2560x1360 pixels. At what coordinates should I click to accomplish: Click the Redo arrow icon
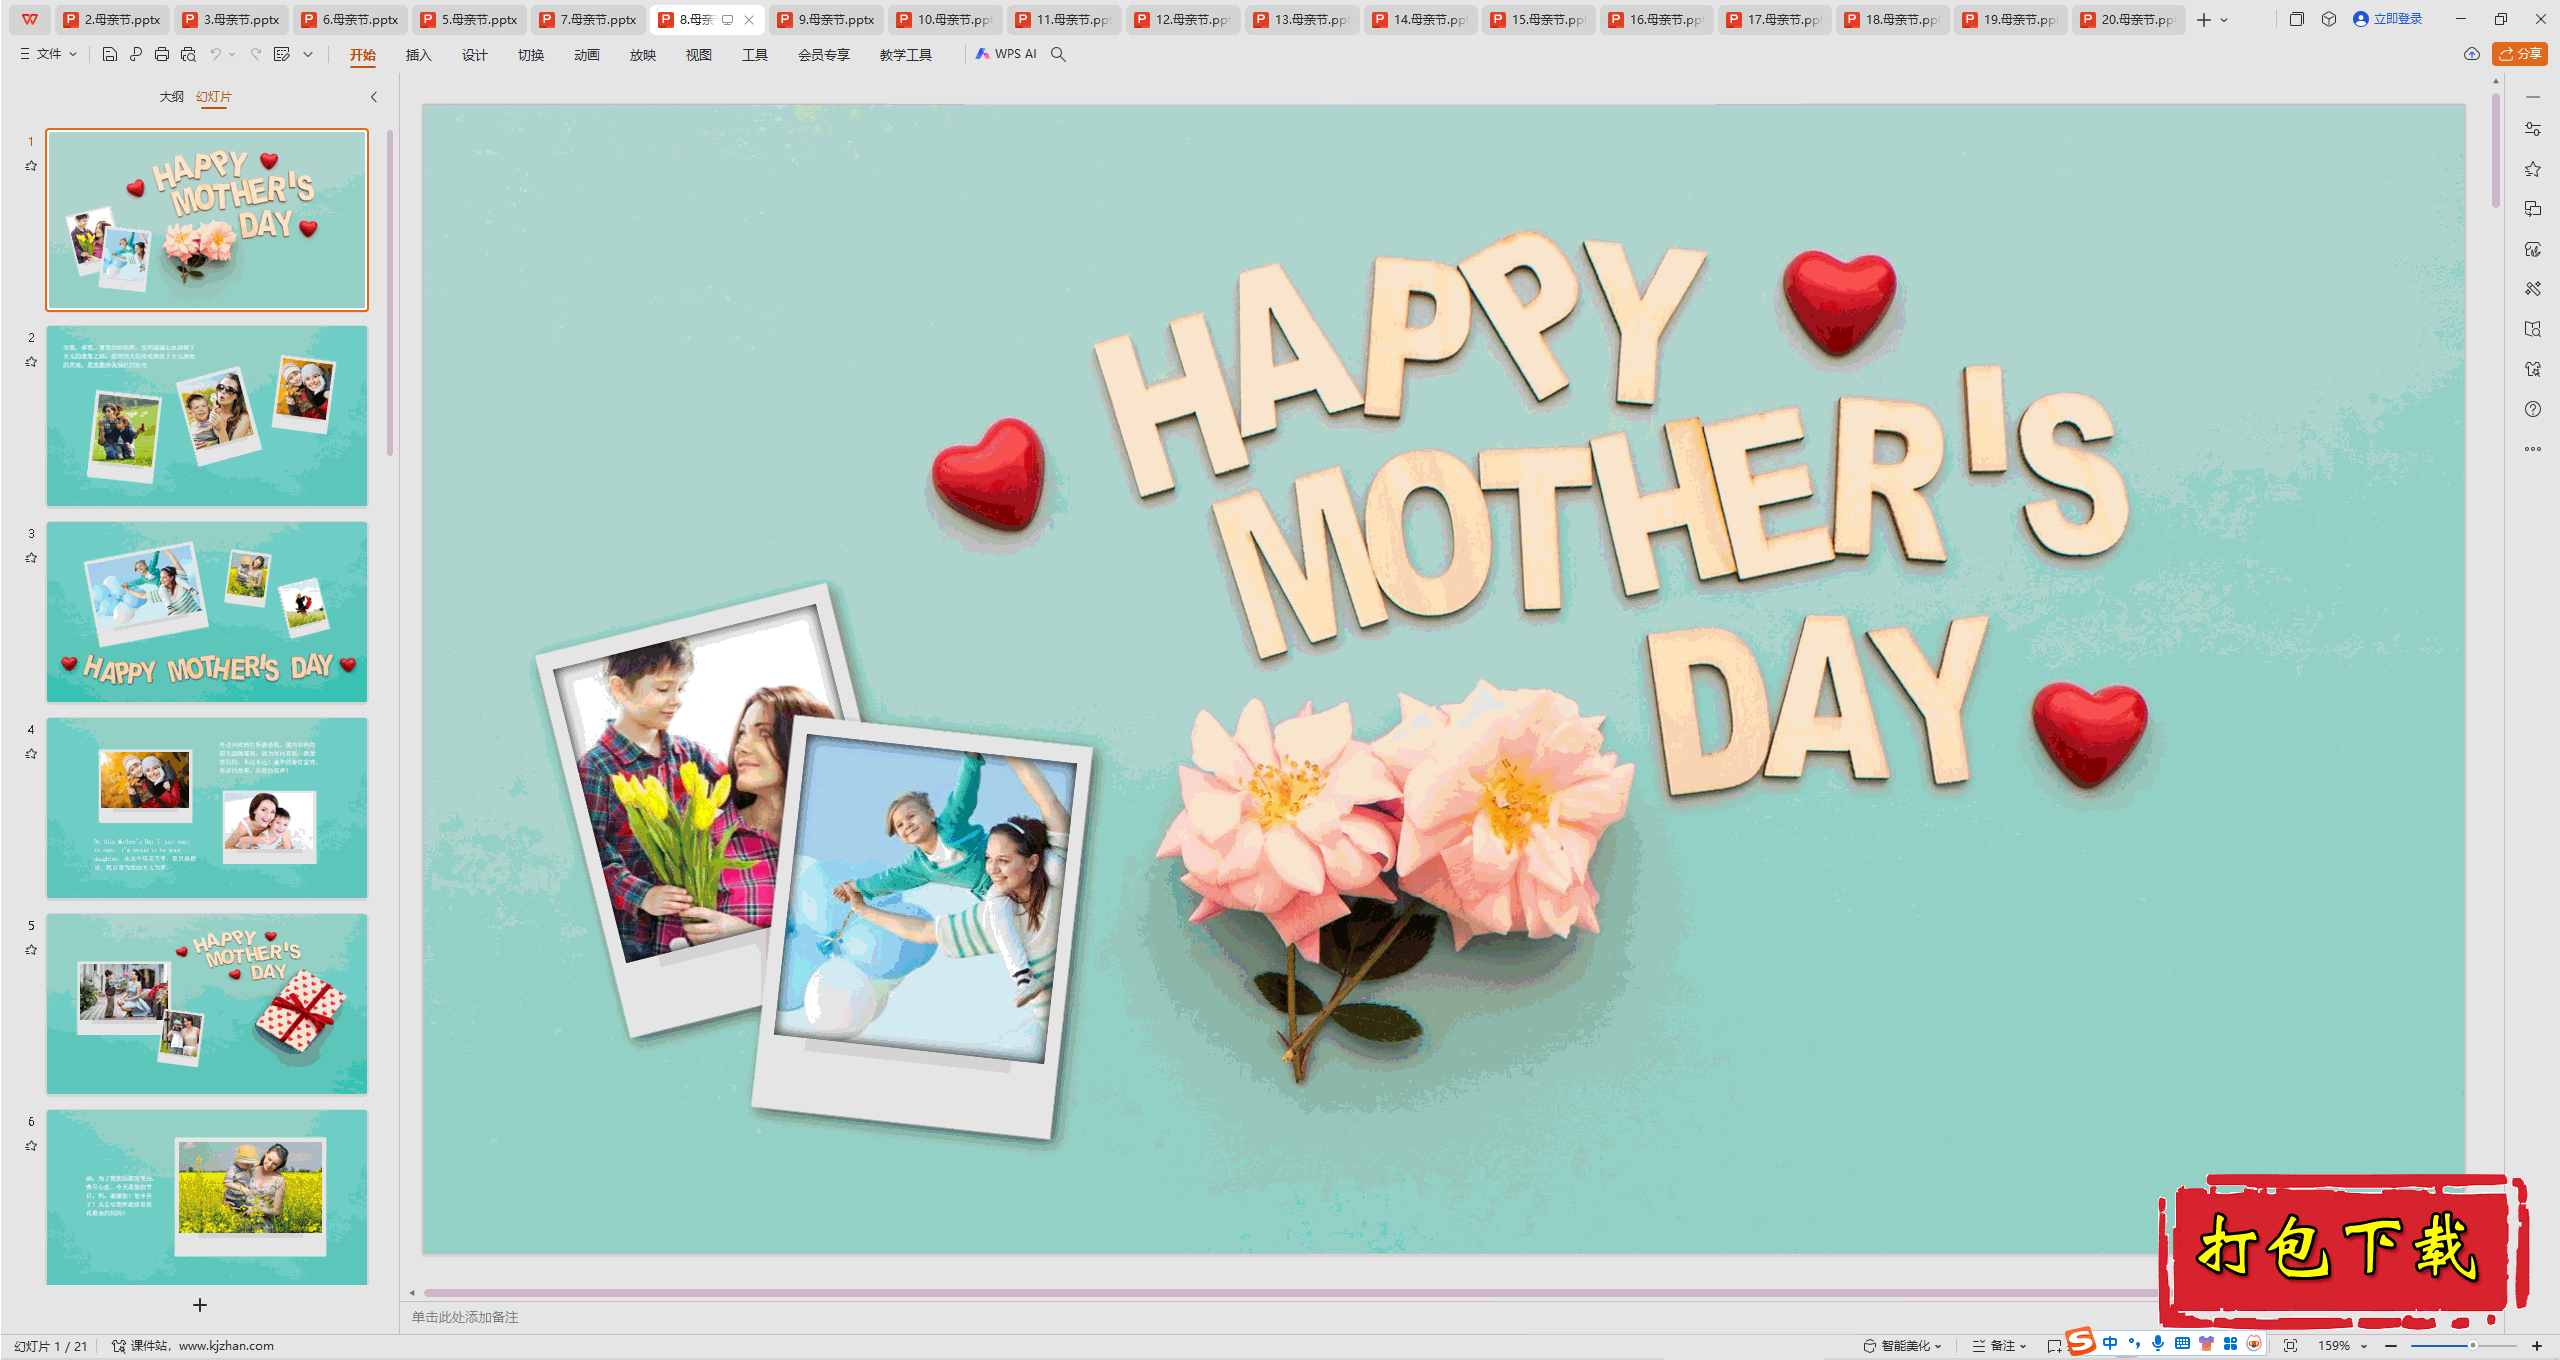(256, 54)
